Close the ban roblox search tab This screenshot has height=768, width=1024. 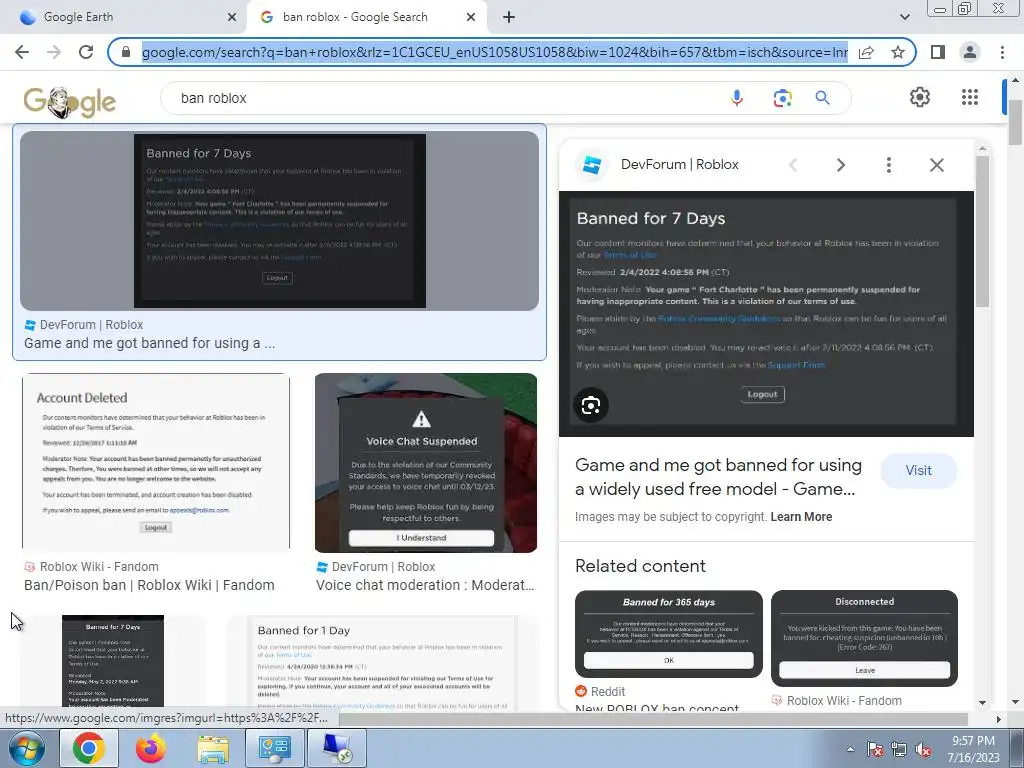coord(471,17)
